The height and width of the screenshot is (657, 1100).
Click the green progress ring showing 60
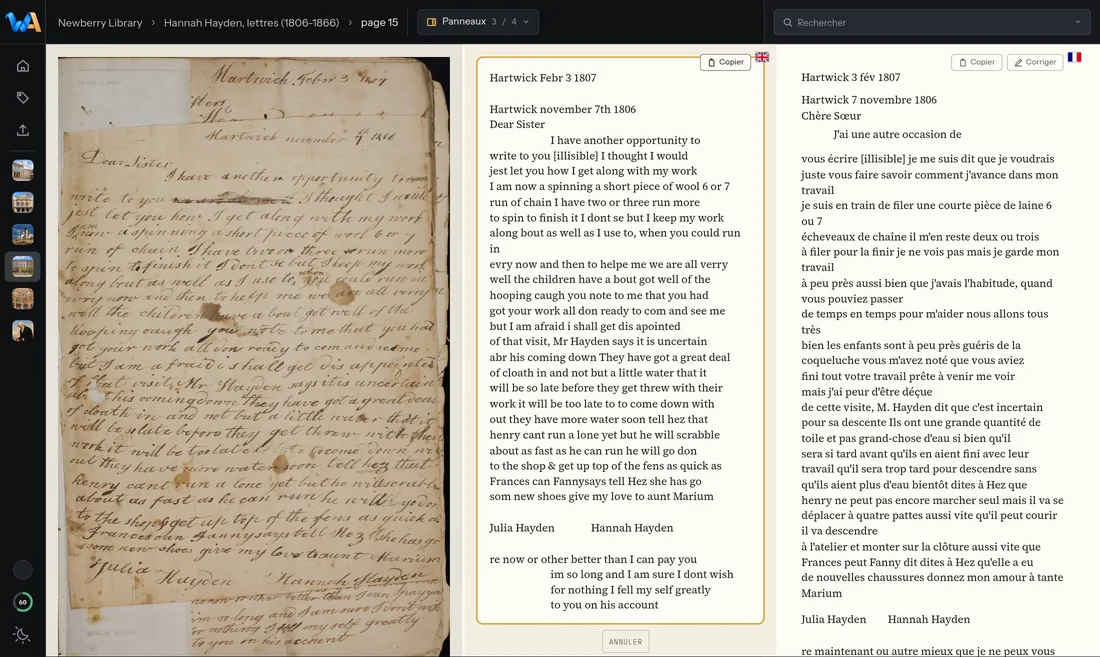pyautogui.click(x=22, y=602)
